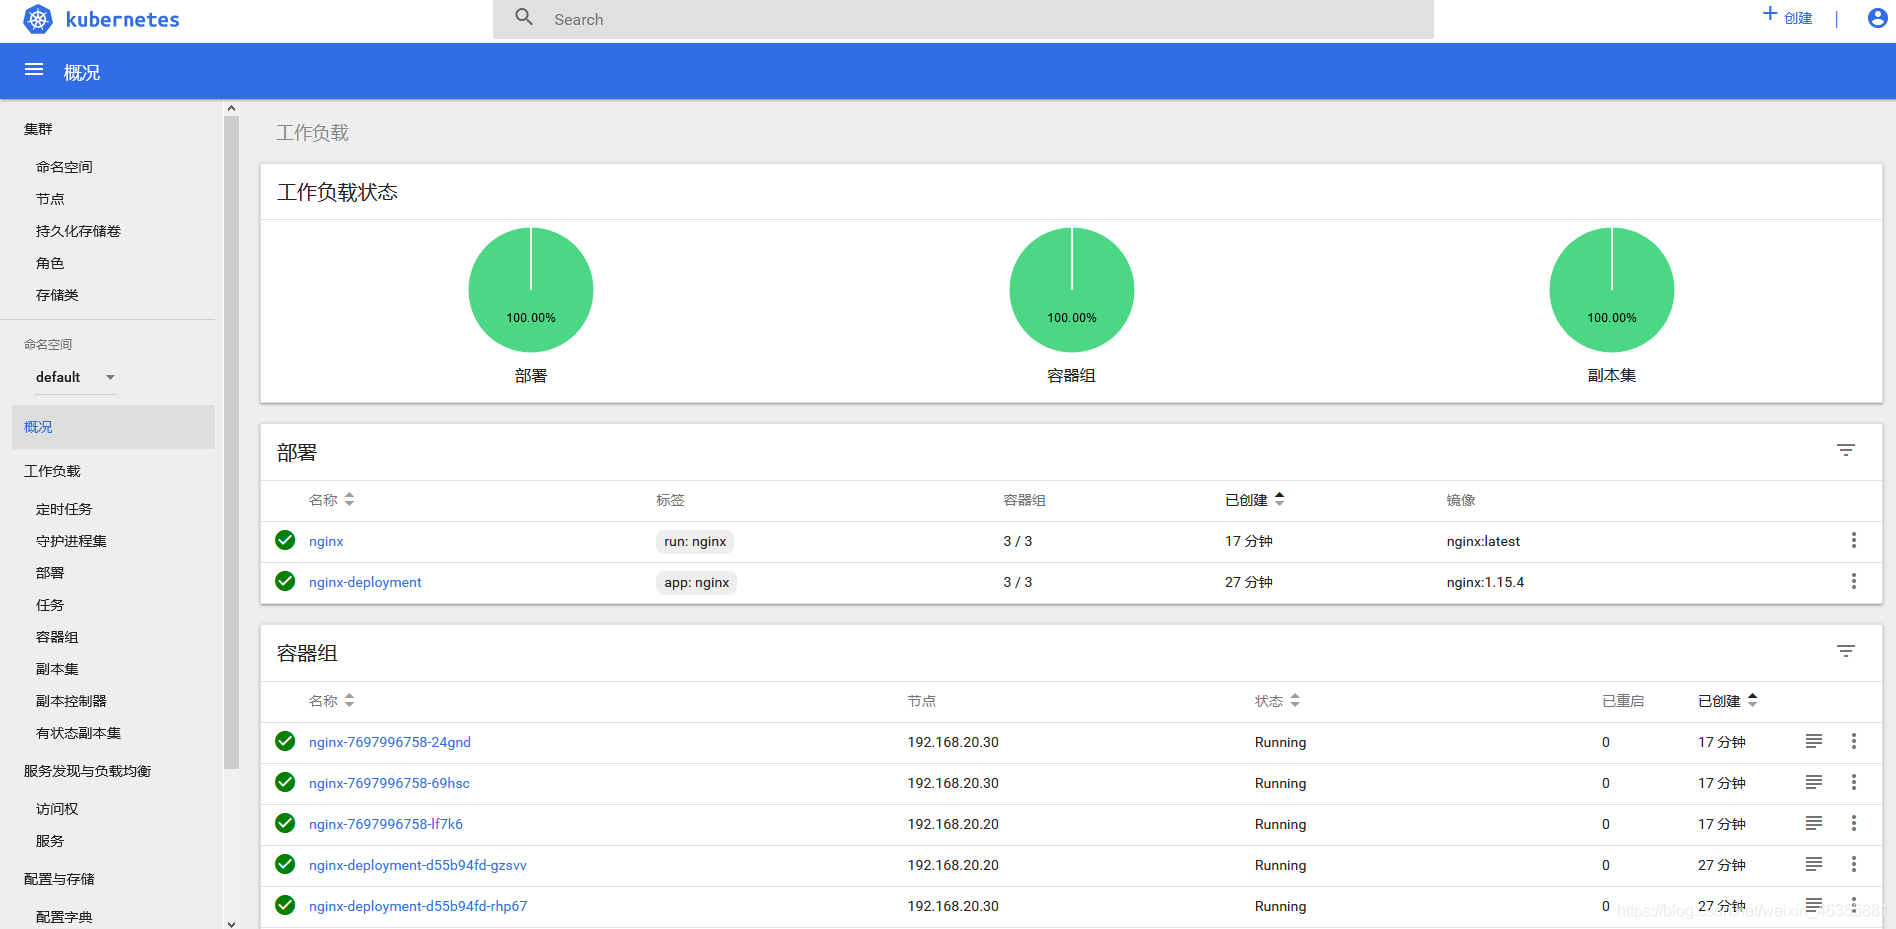Image resolution: width=1896 pixels, height=929 pixels.
Task: Open the nginx deployment link
Action: tap(326, 541)
